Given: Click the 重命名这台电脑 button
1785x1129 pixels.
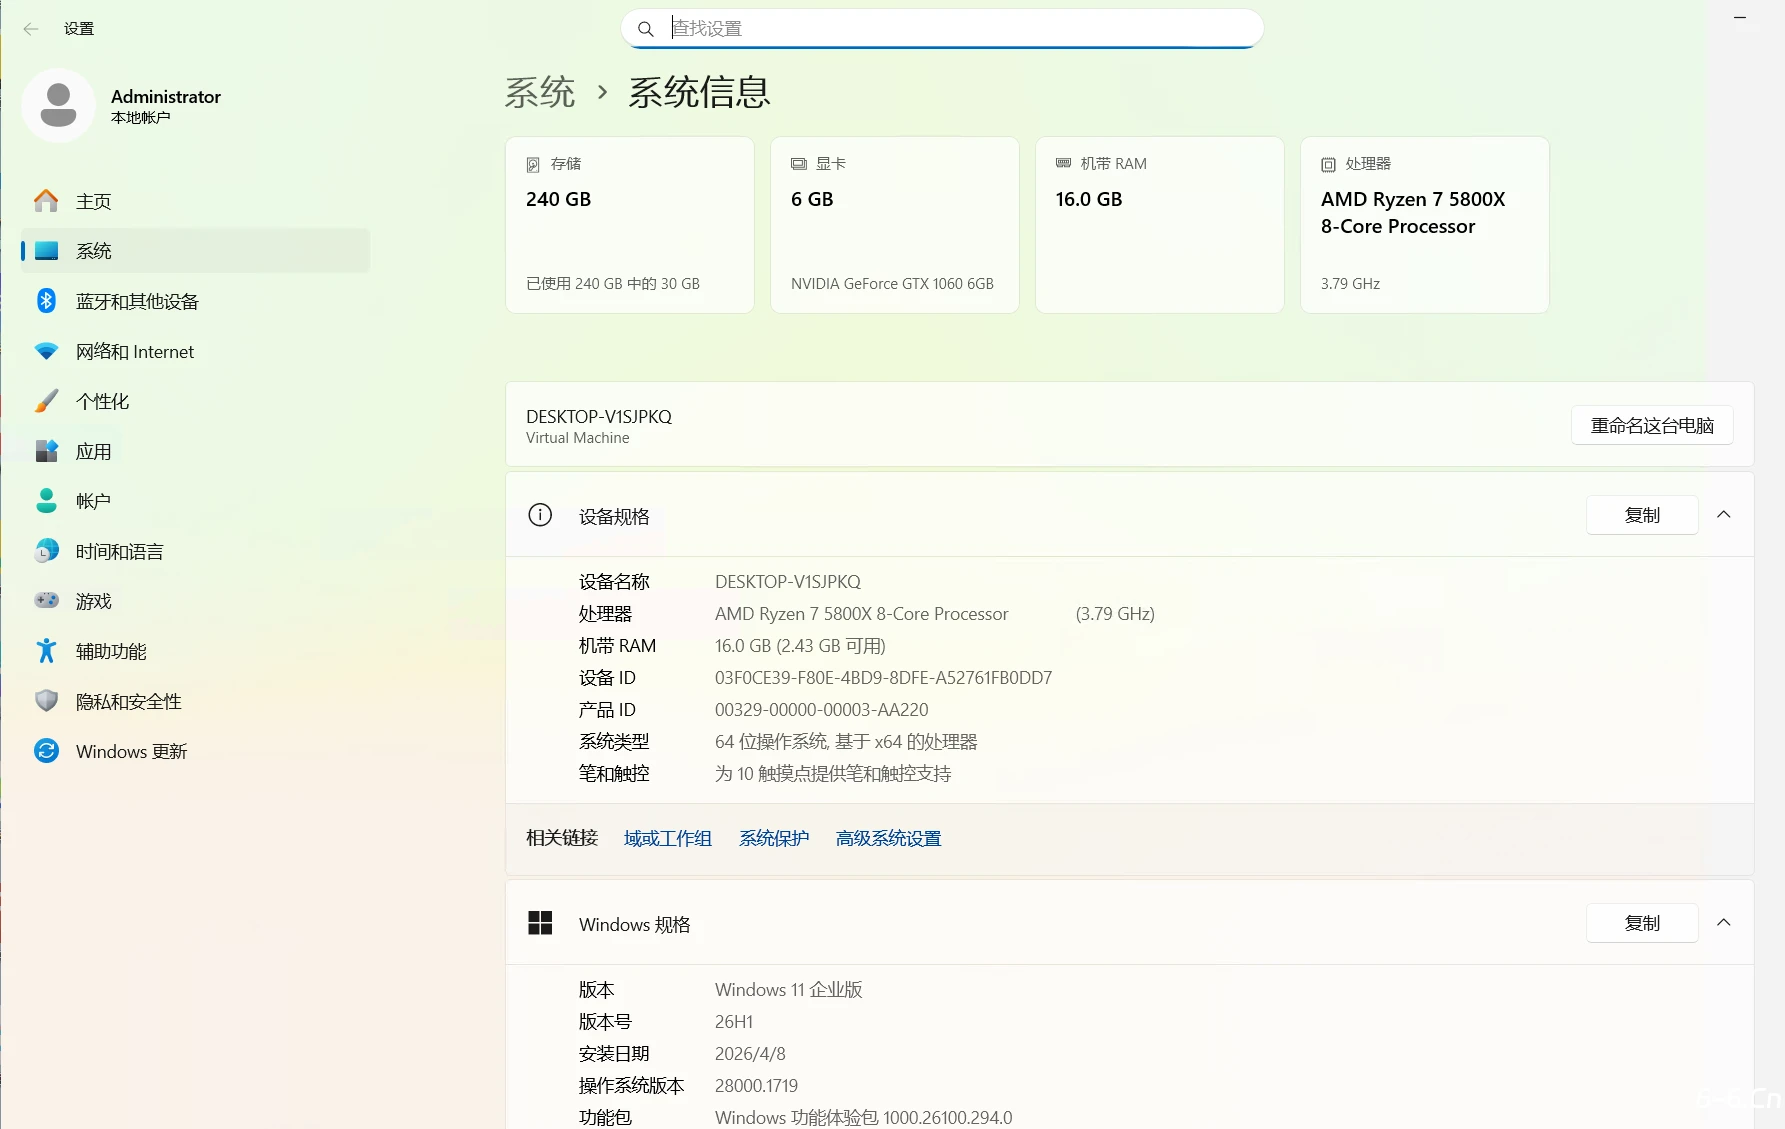Looking at the screenshot, I should (1651, 424).
